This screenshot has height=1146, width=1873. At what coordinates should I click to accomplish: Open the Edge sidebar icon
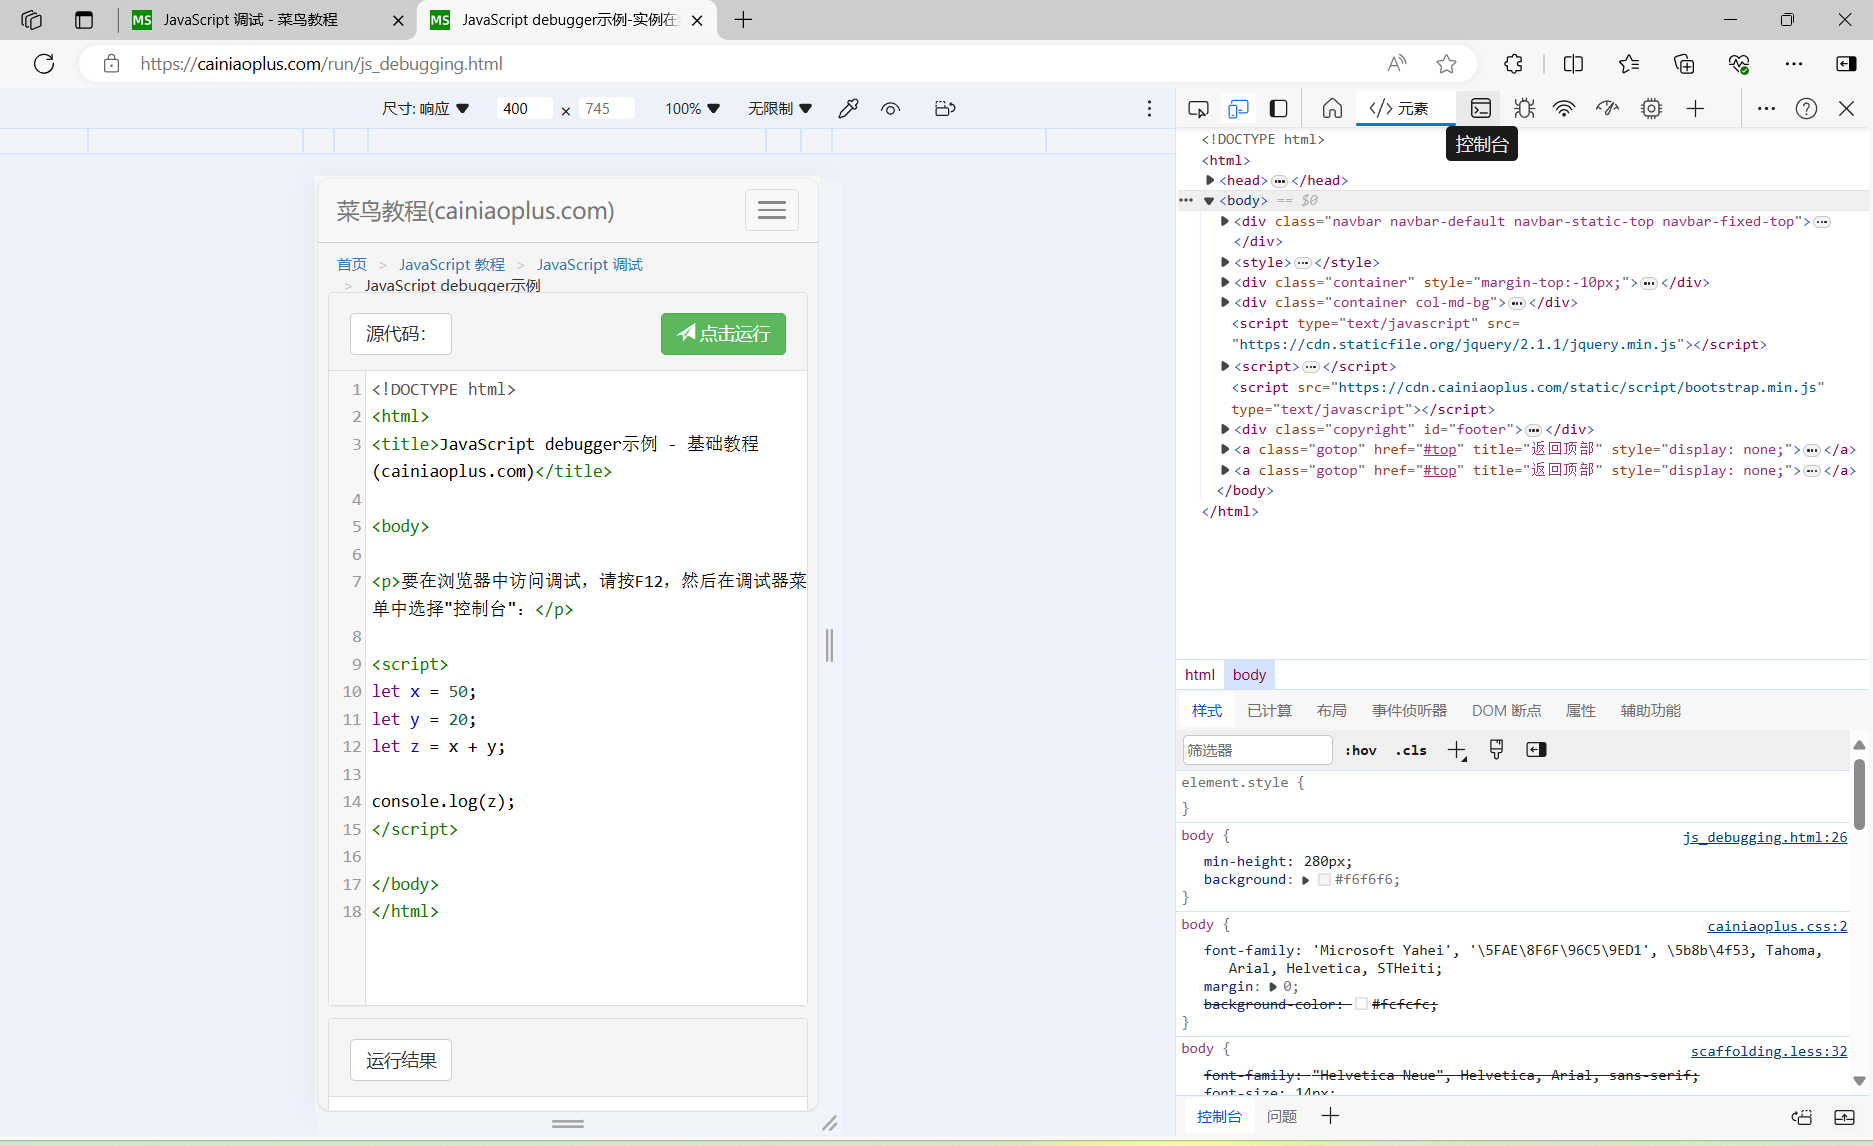pos(1846,64)
